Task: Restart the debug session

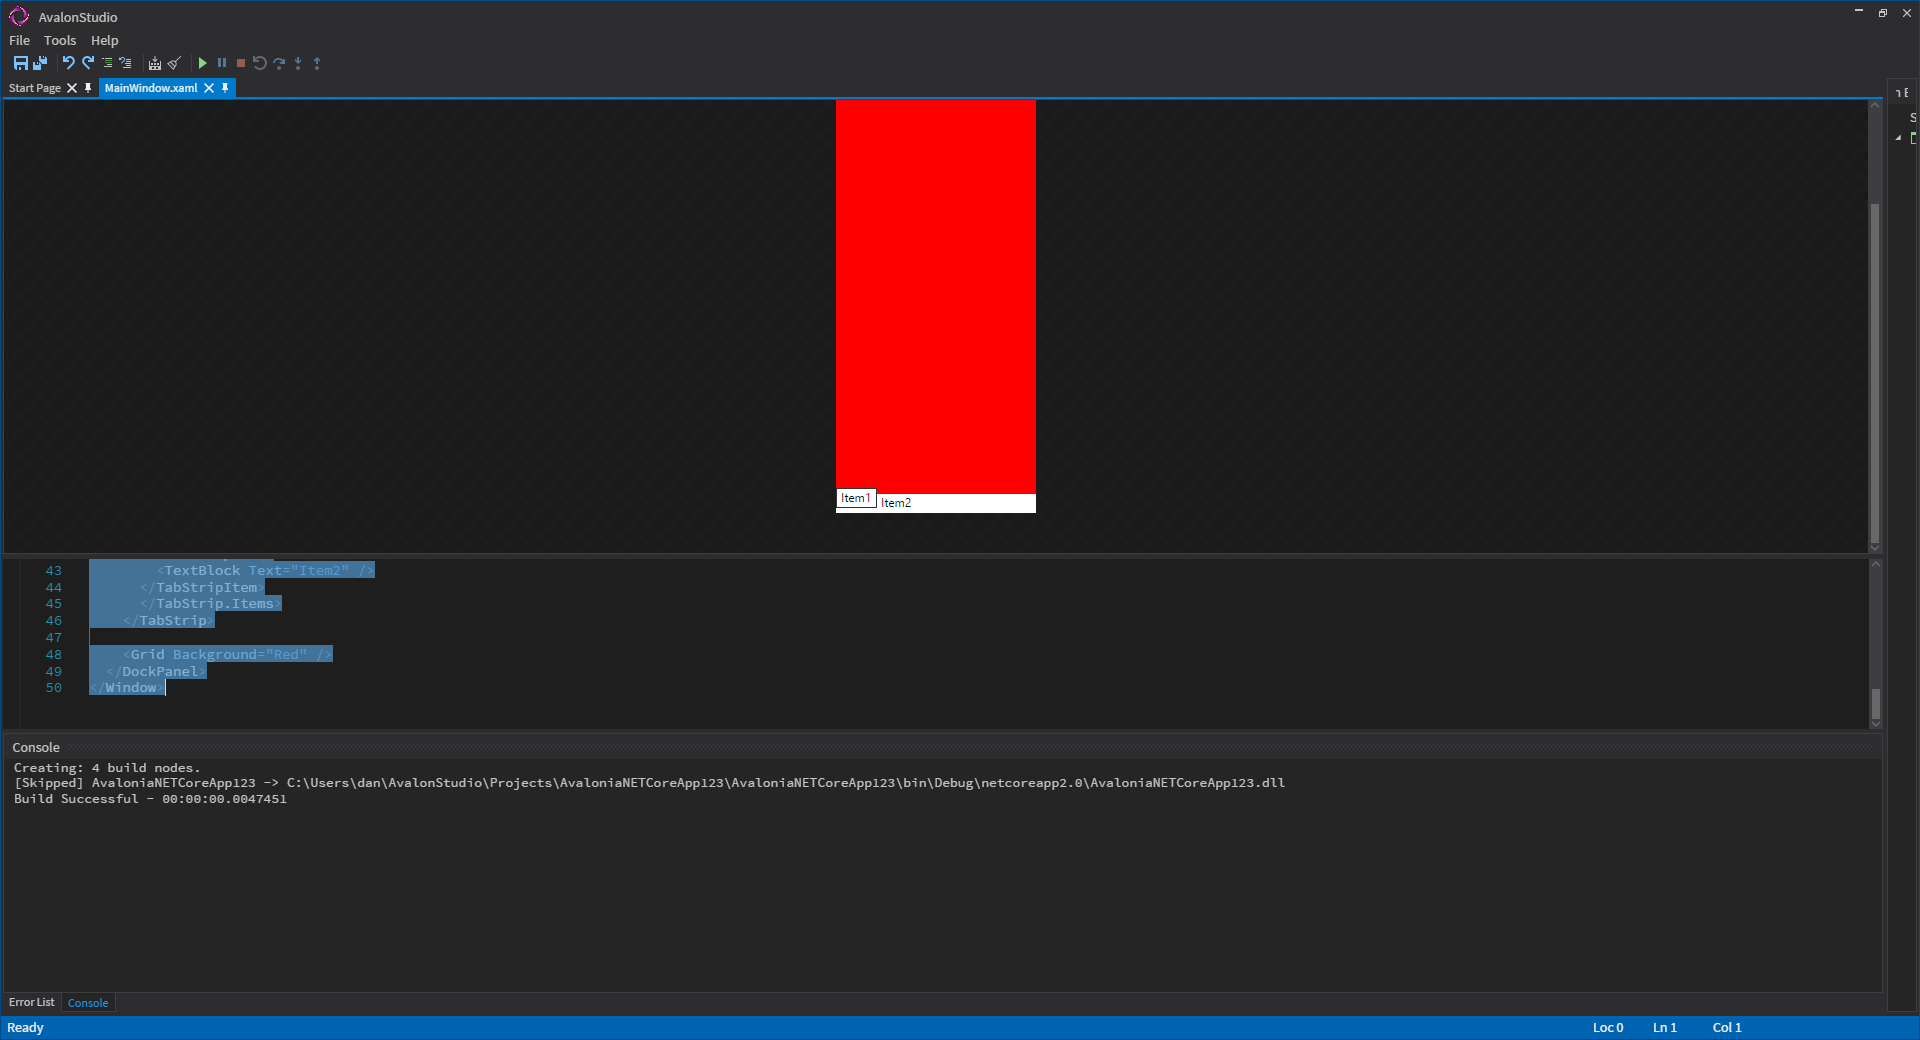Action: pyautogui.click(x=260, y=63)
